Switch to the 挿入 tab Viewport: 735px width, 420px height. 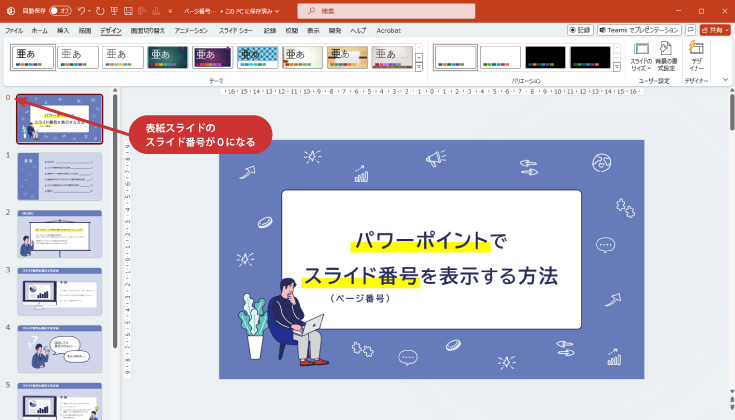[63, 30]
